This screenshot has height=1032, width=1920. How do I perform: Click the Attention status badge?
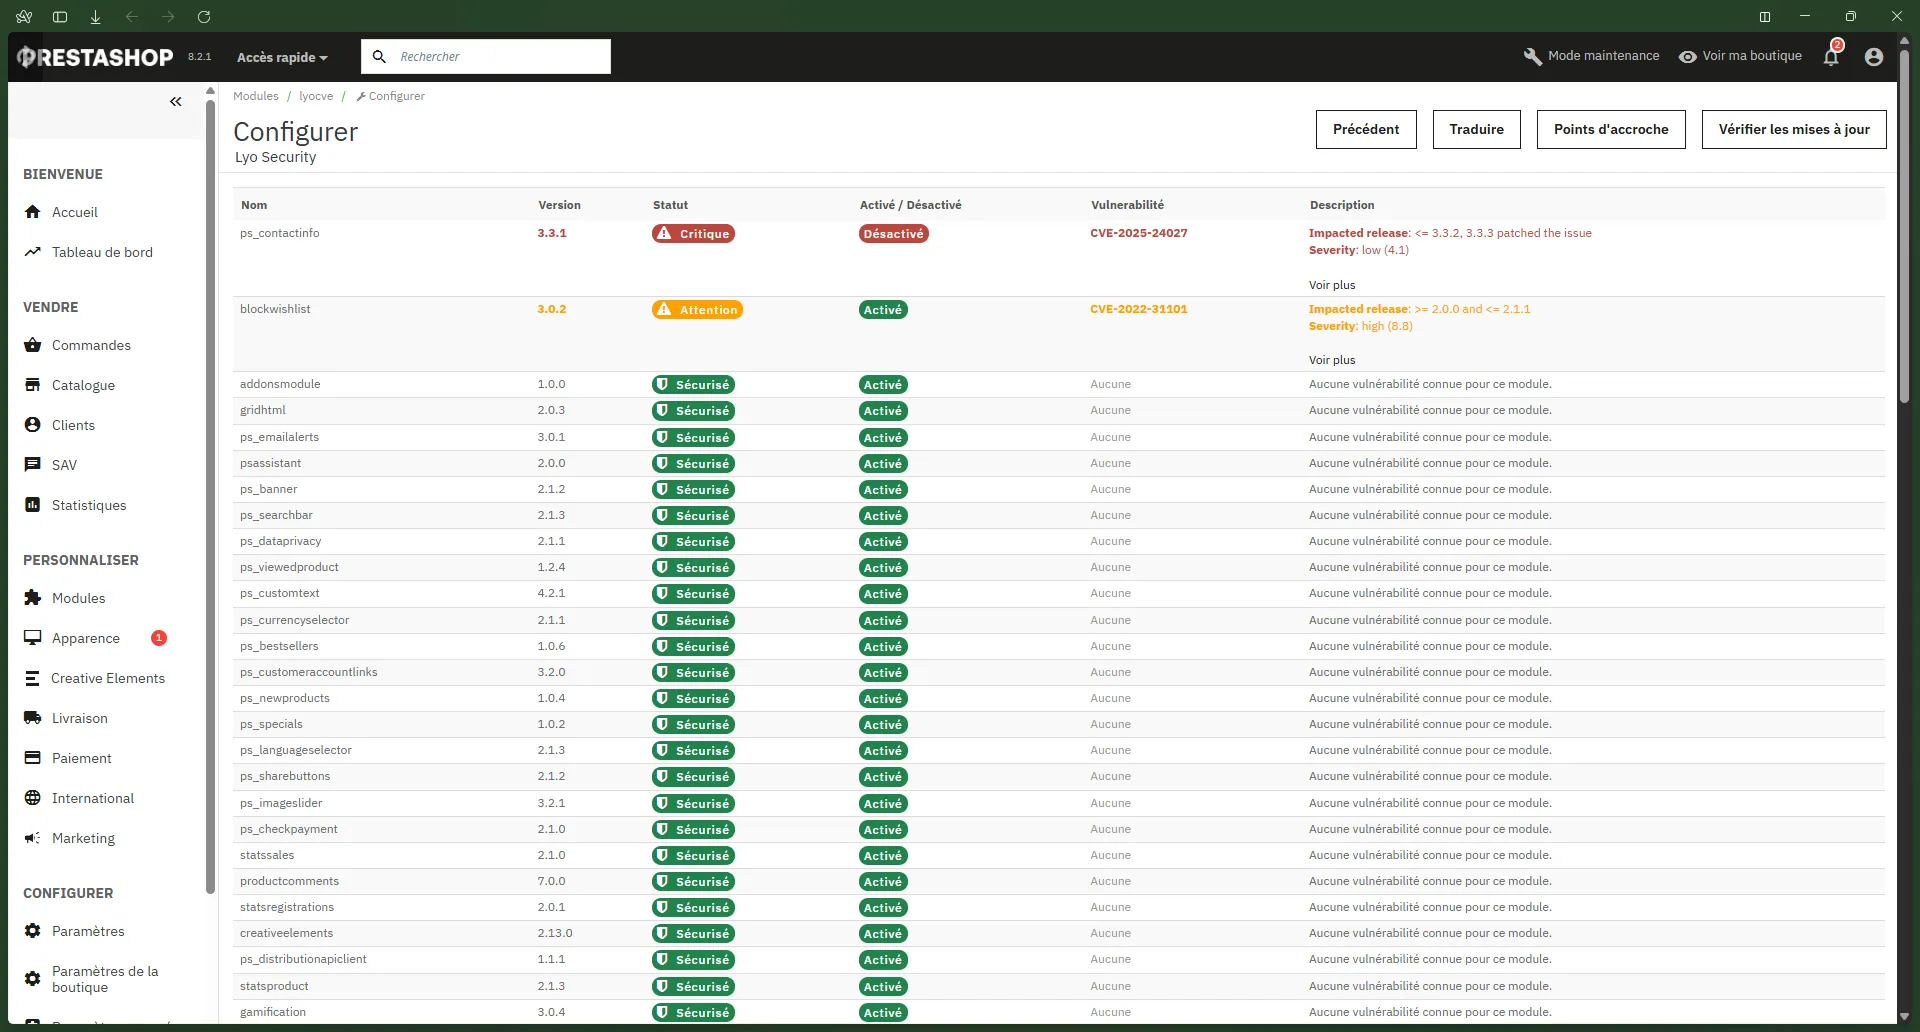pyautogui.click(x=697, y=310)
